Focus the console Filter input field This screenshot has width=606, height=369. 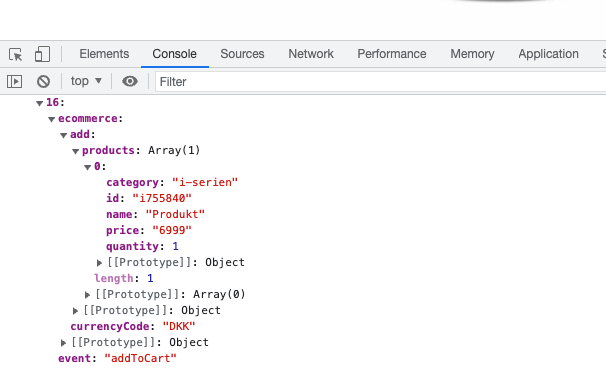(381, 82)
